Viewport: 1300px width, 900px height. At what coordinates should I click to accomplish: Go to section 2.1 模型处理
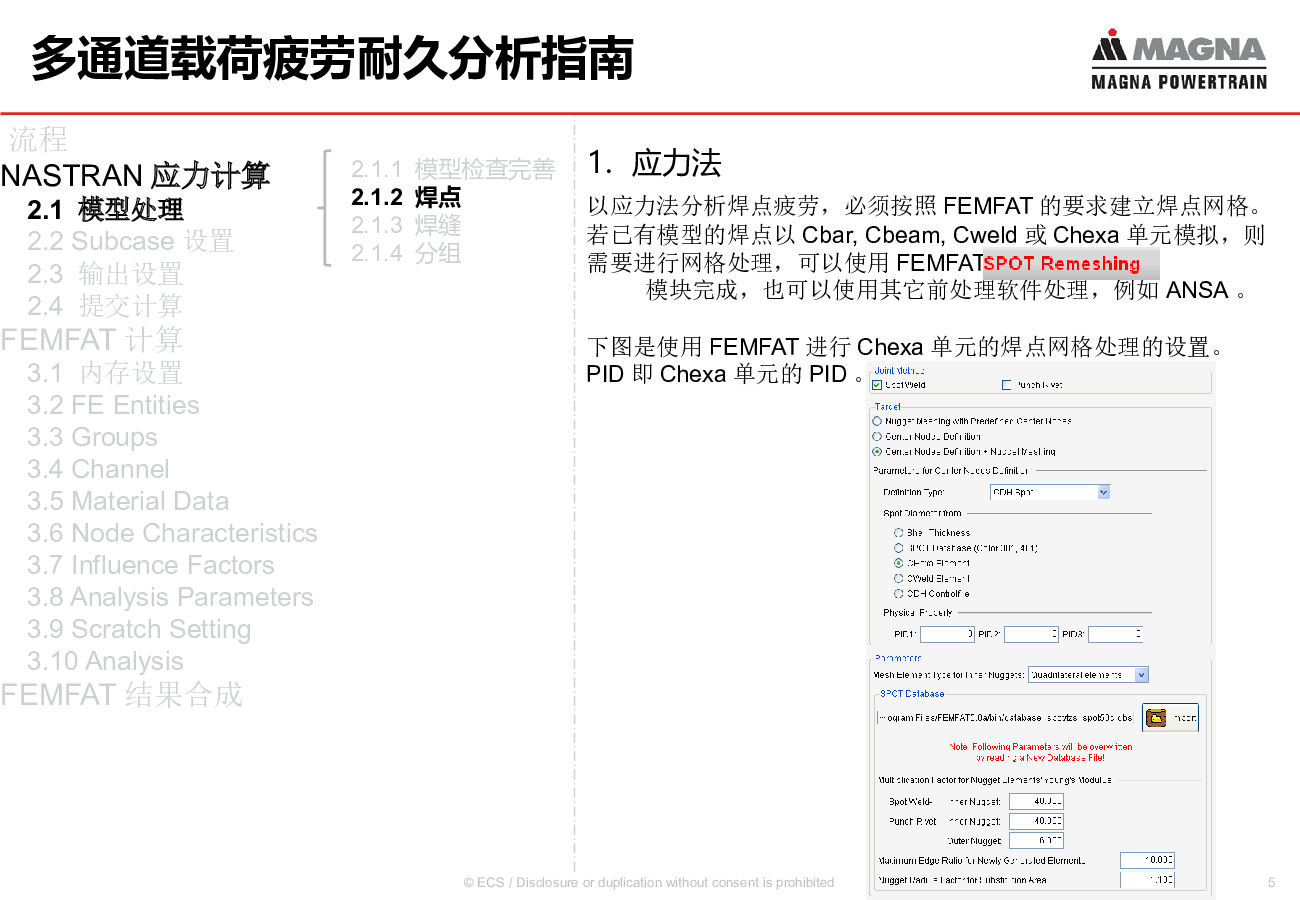pyautogui.click(x=106, y=210)
